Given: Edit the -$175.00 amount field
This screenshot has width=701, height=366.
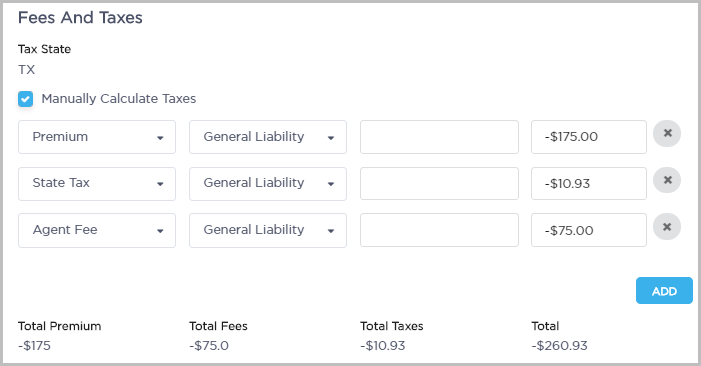Looking at the screenshot, I should coord(589,137).
